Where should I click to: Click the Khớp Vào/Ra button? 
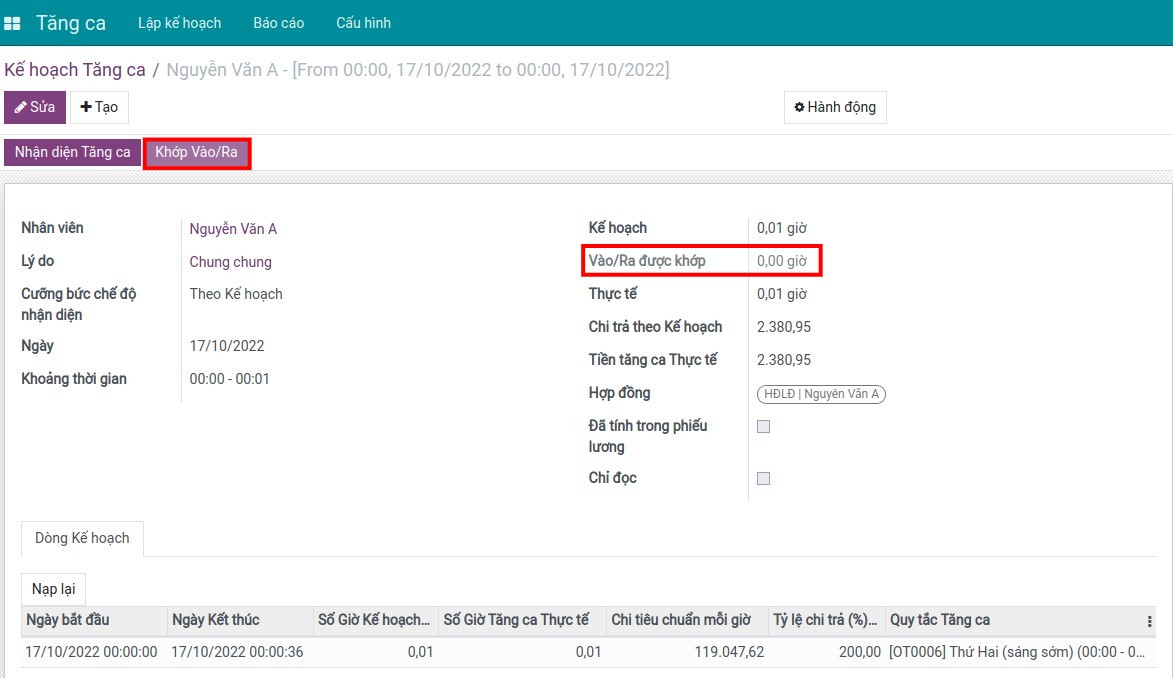coord(196,153)
